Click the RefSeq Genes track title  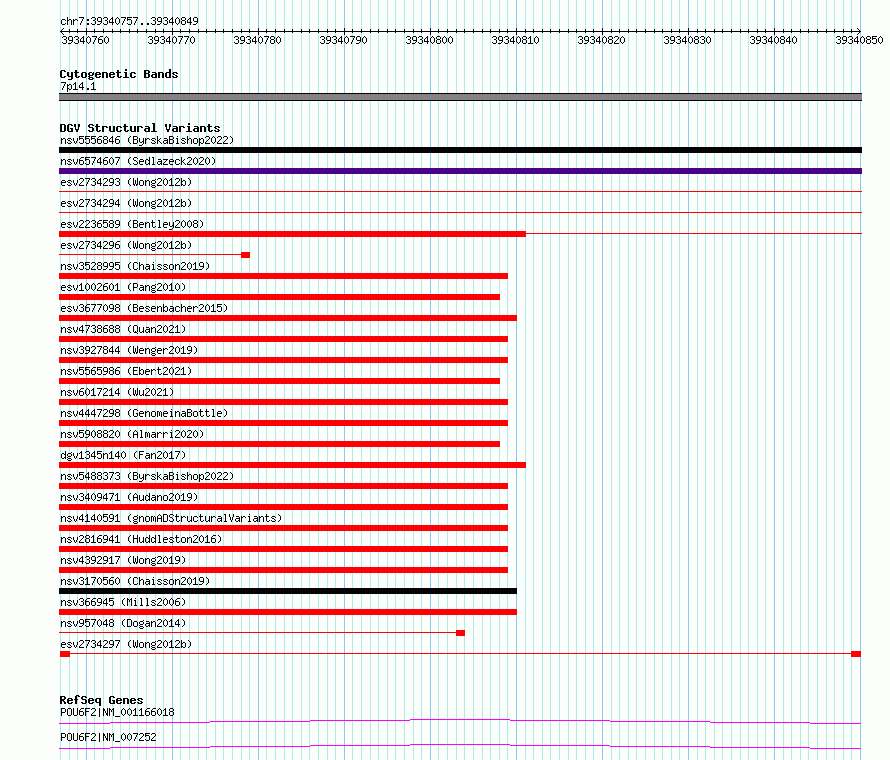coord(101,700)
